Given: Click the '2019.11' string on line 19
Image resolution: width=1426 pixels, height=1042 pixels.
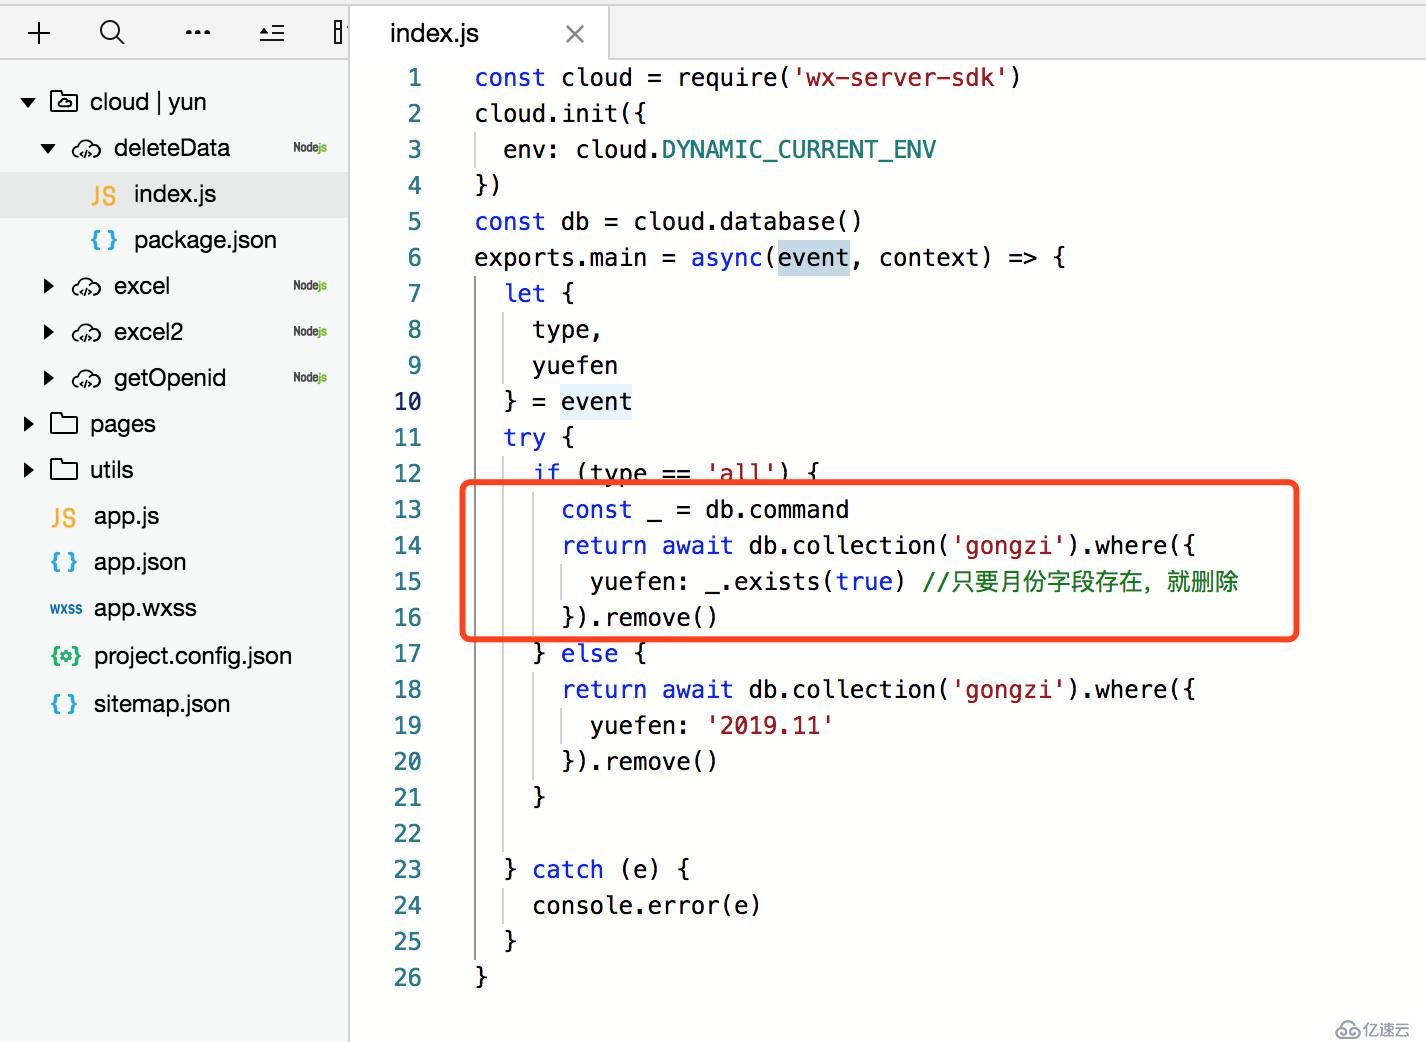Looking at the screenshot, I should [x=770, y=726].
